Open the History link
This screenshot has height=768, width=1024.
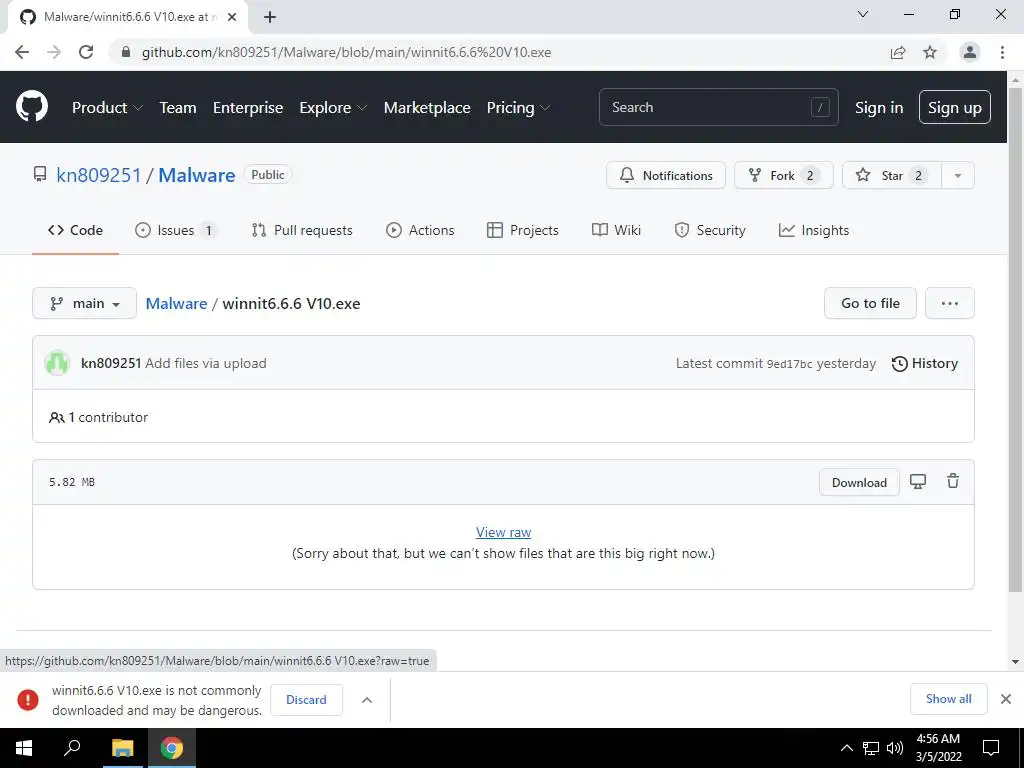pos(925,363)
